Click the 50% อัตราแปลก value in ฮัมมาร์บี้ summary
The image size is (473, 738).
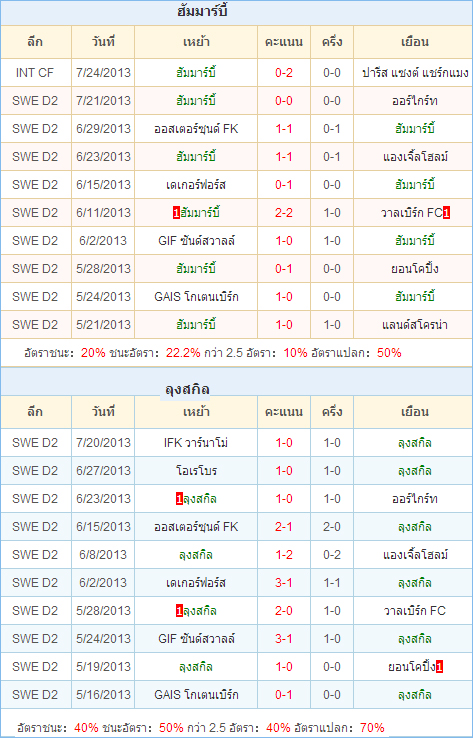[x=389, y=353]
